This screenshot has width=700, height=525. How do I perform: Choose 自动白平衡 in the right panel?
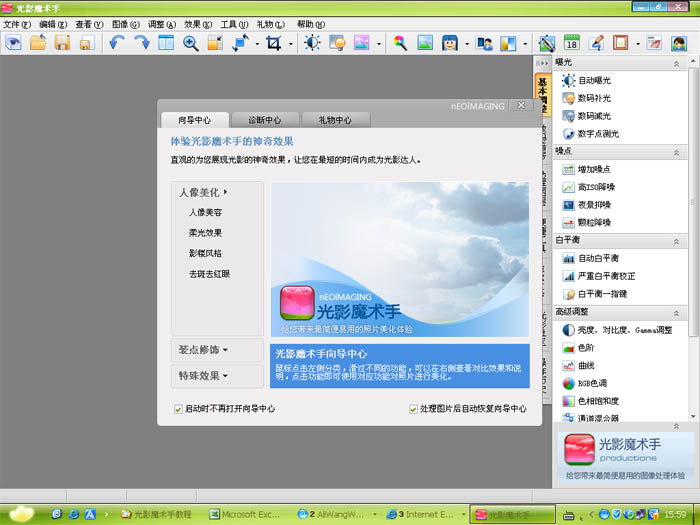590,258
